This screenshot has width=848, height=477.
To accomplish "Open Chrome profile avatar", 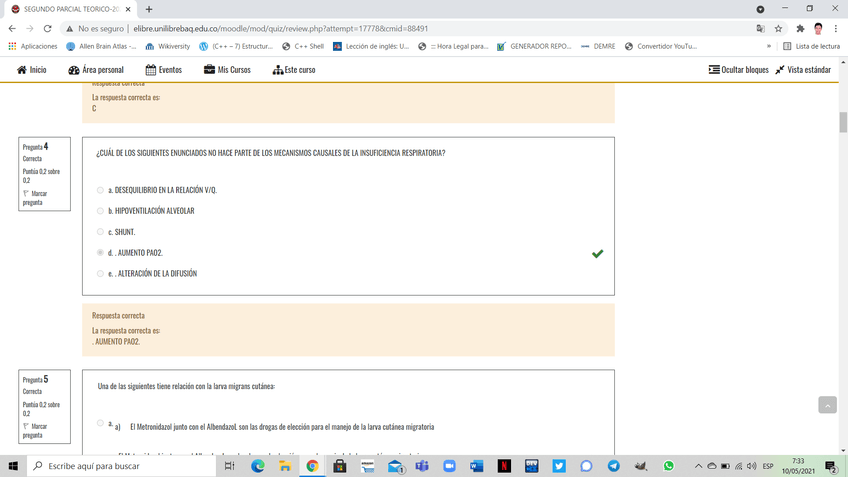I will 818,29.
